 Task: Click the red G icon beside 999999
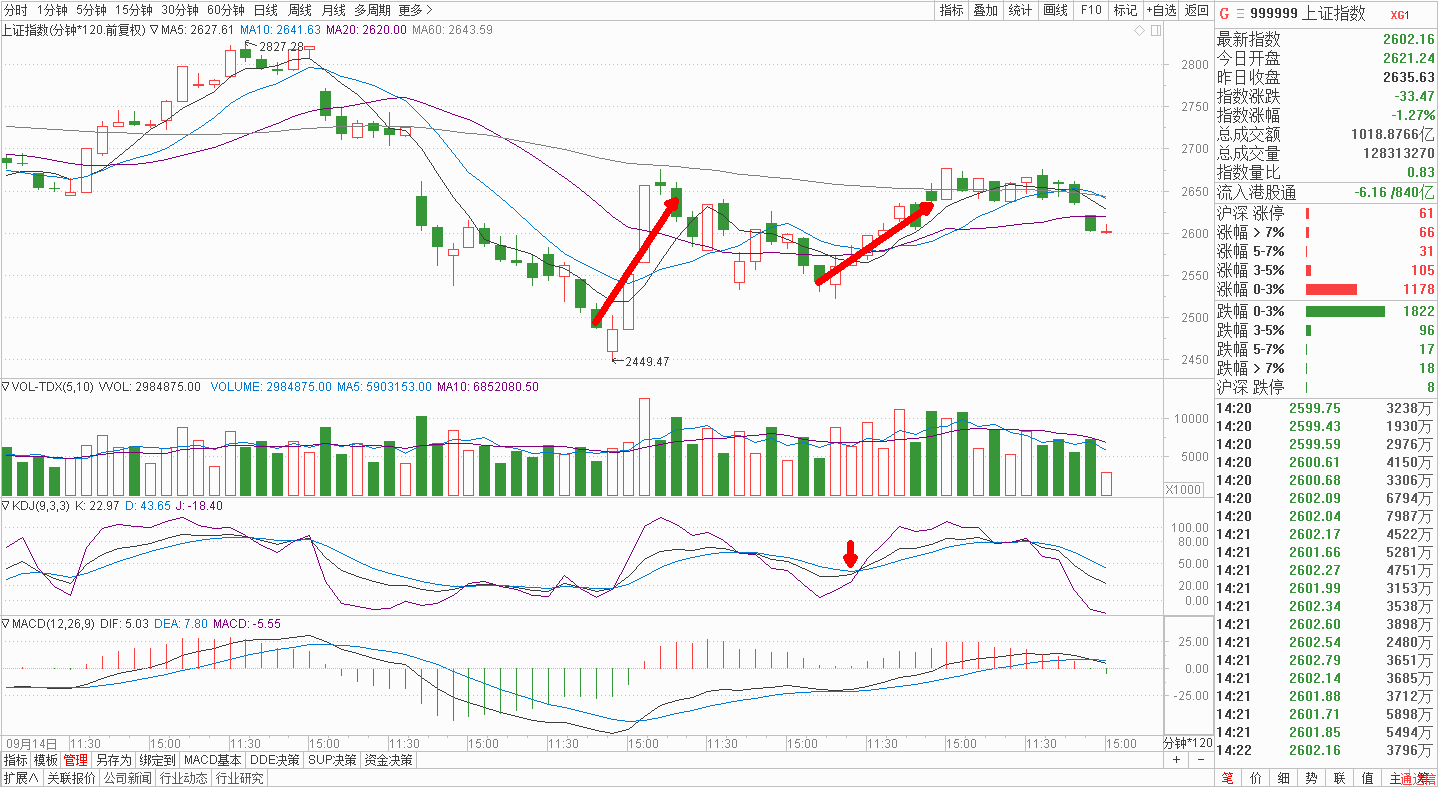click(1223, 14)
